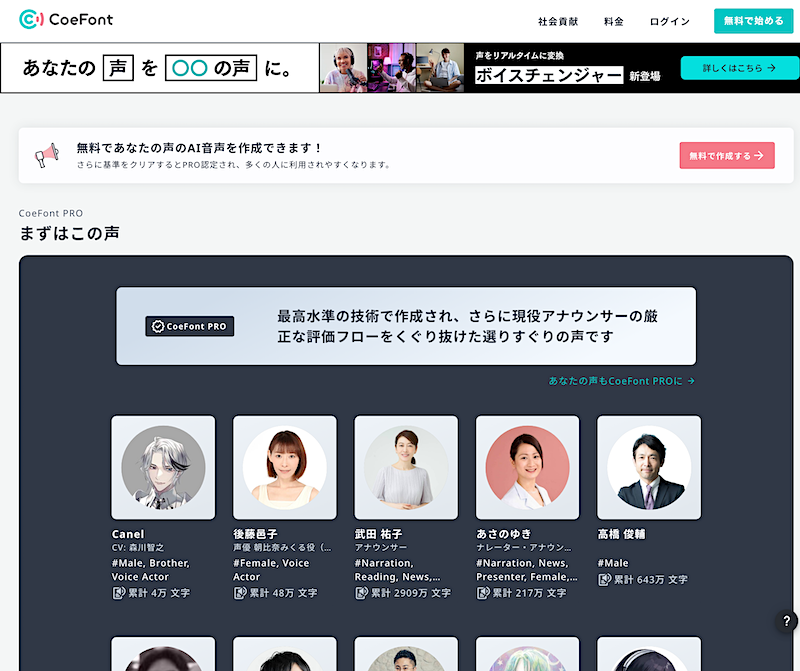The image size is (800, 671).
Task: Click the 詳しくはこちら arrow button
Action: click(x=739, y=68)
